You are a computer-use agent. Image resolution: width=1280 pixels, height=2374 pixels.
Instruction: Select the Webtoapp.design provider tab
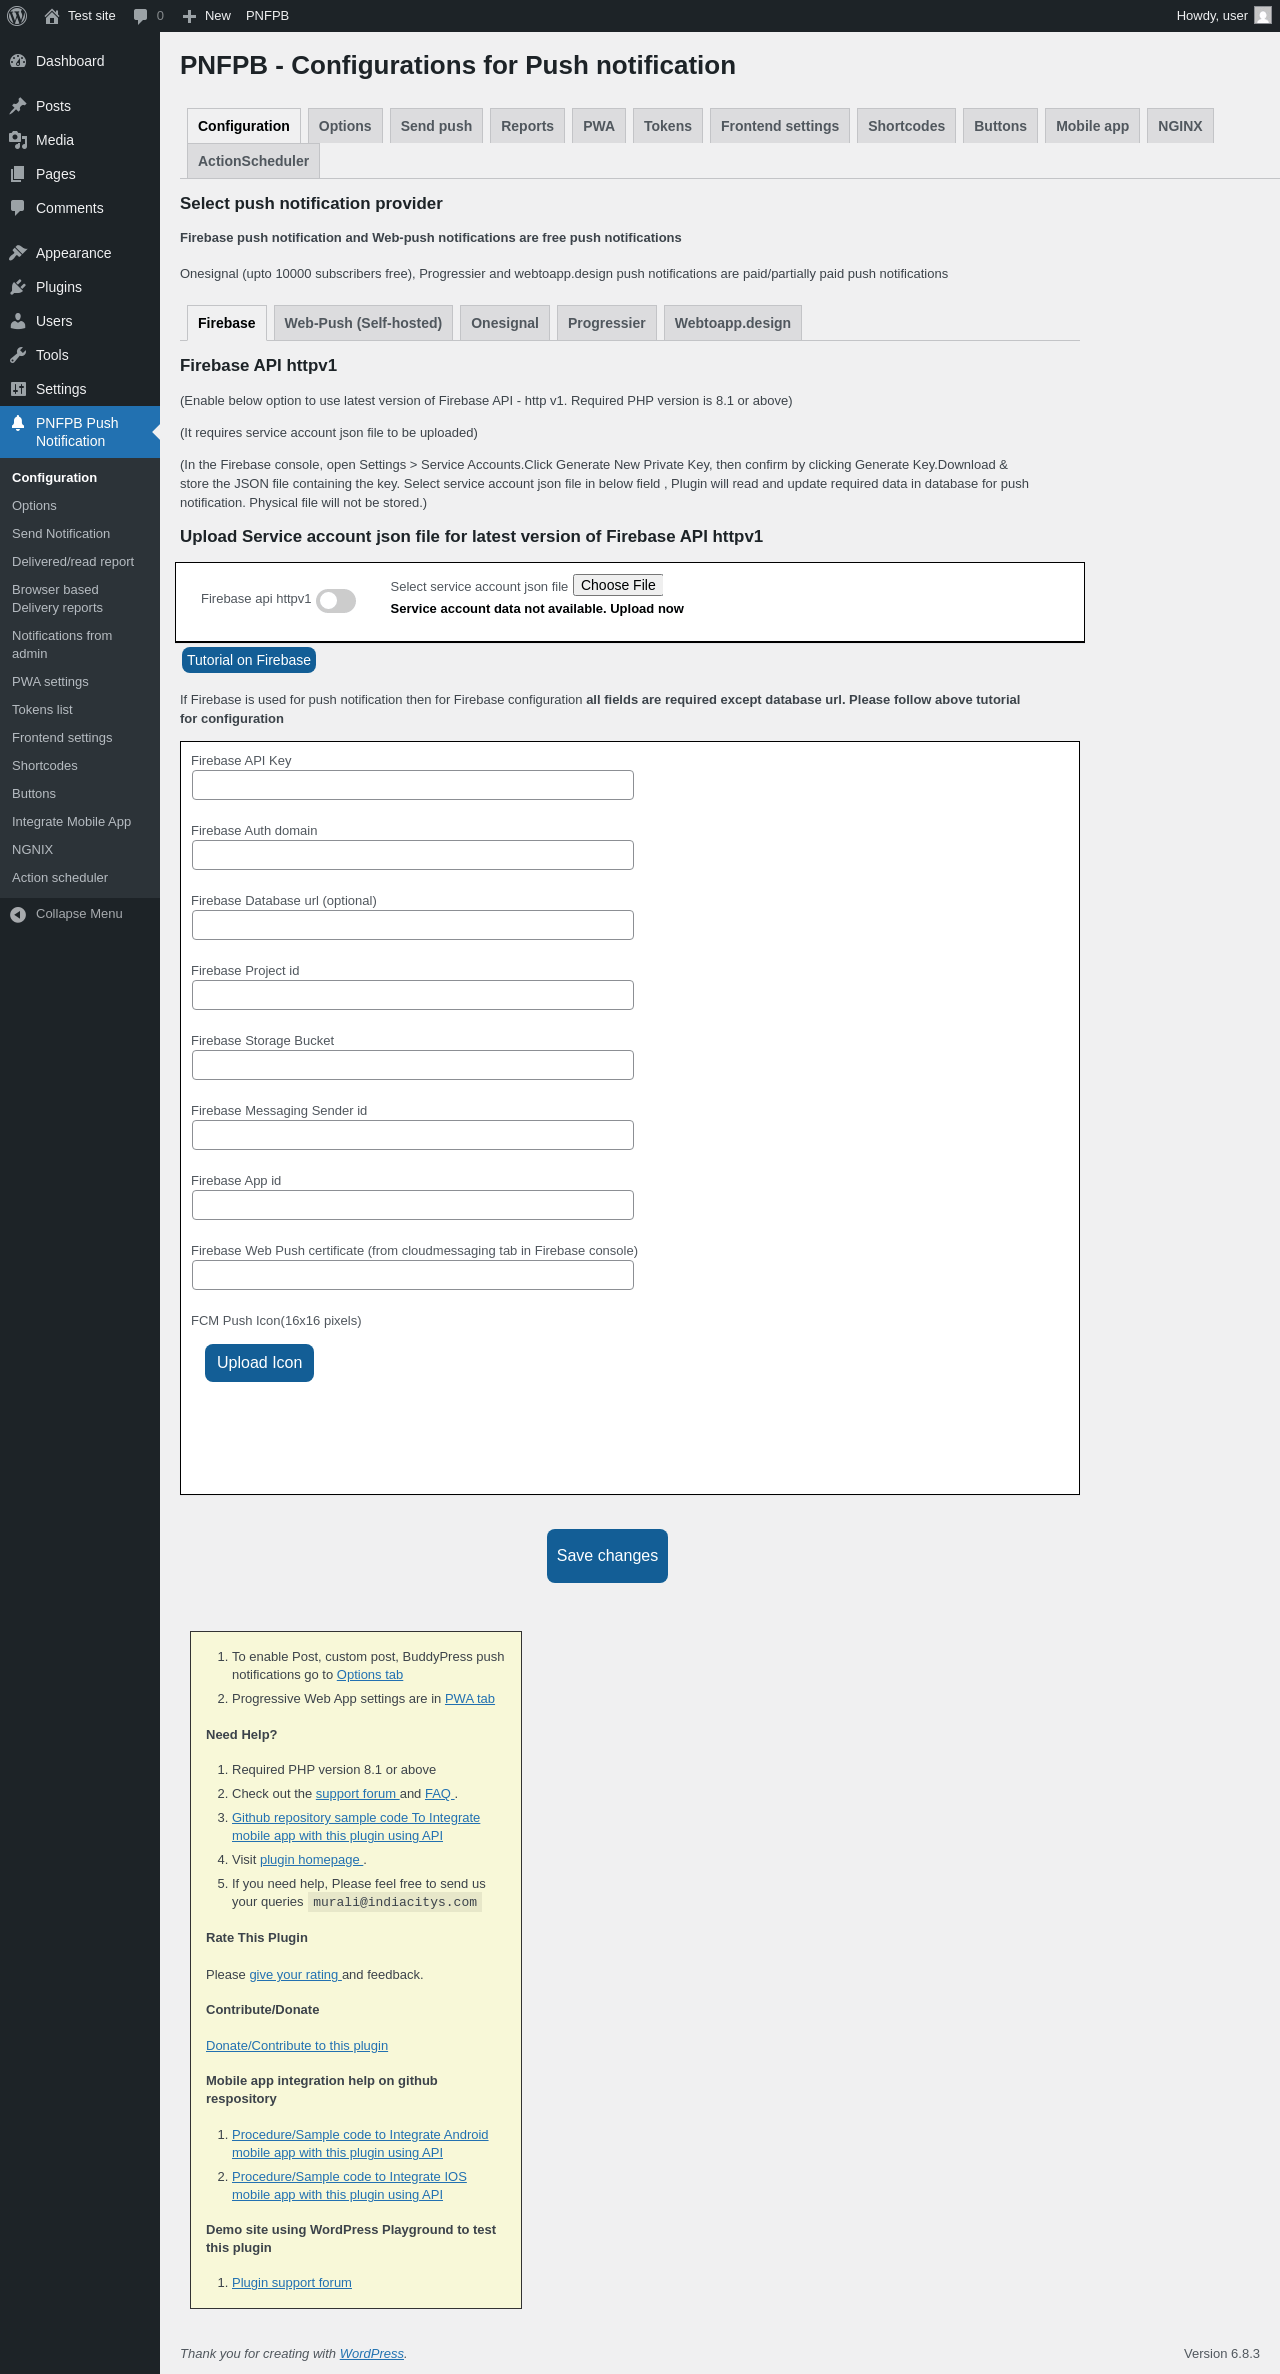click(x=733, y=323)
